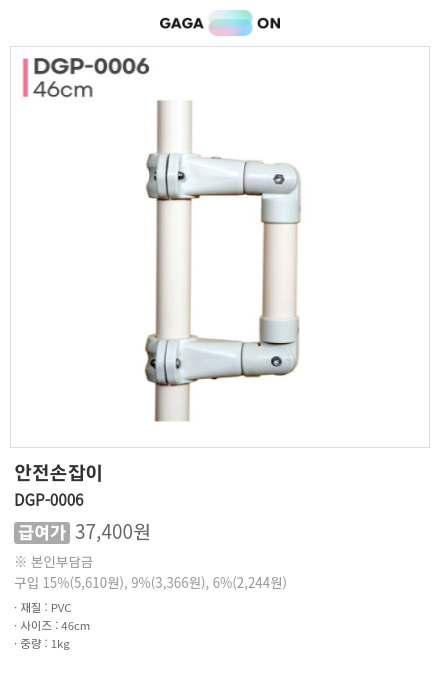The height and width of the screenshot is (673, 440).
Task: Click the 안전손잡이 product title
Action: tap(58, 473)
